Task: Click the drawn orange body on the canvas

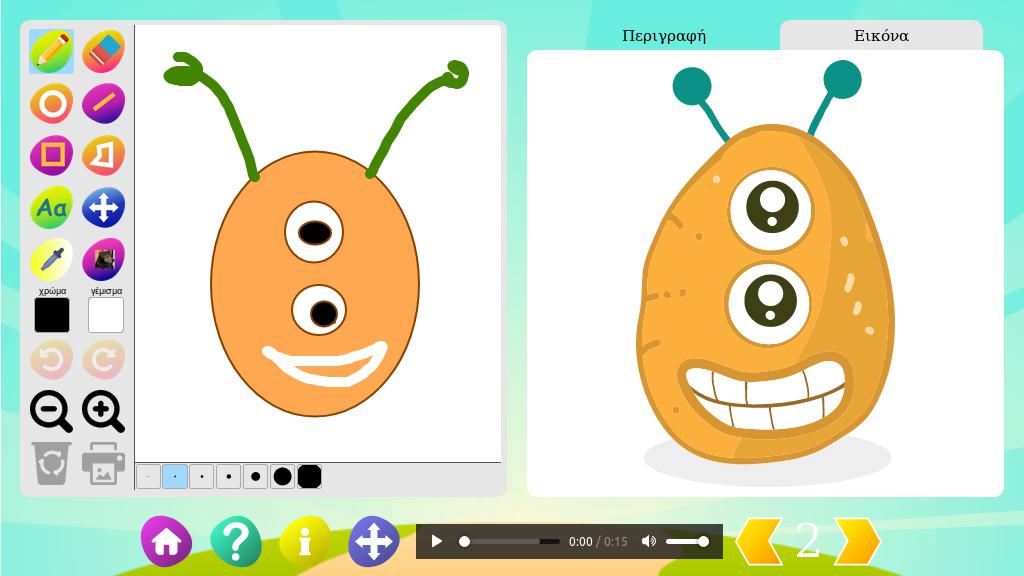Action: [315, 283]
